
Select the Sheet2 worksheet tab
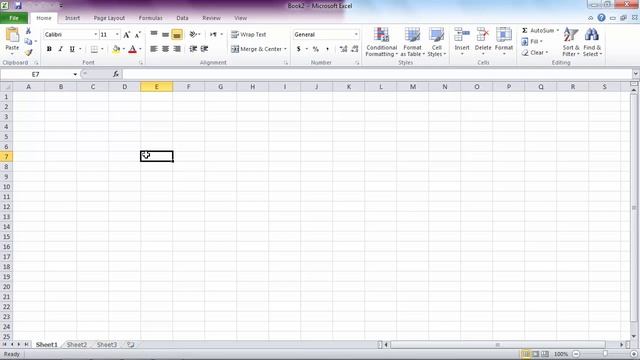pos(77,344)
